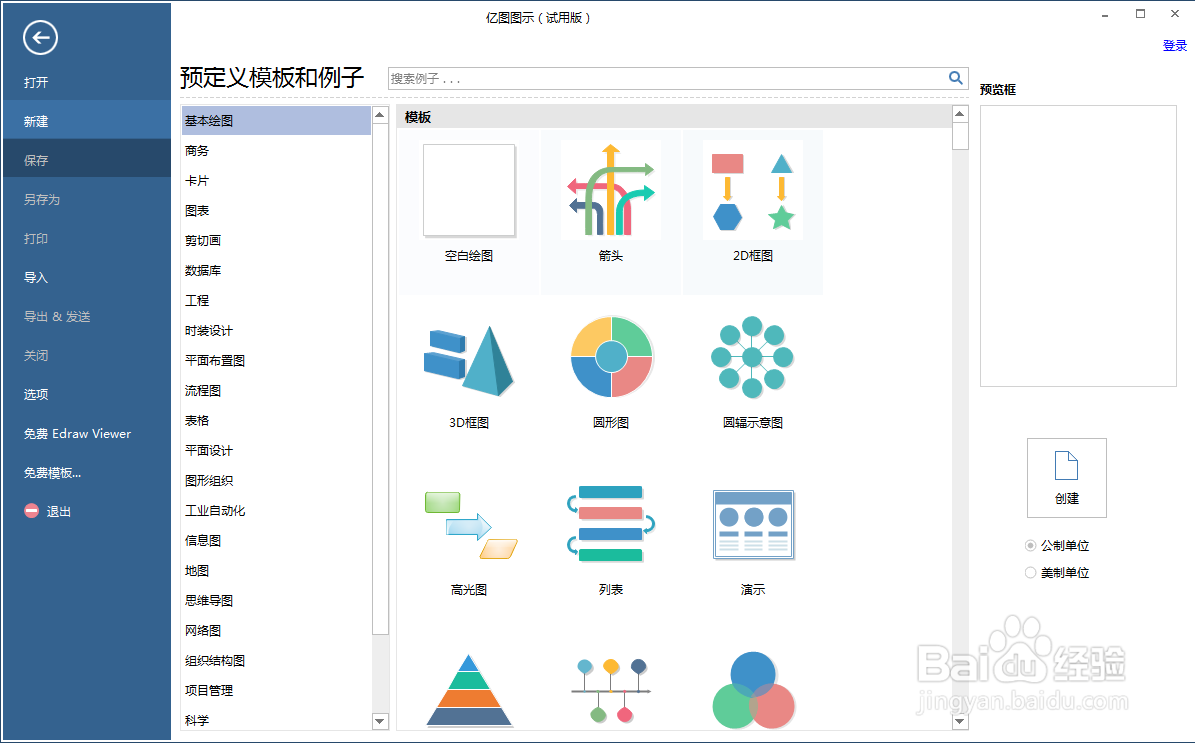
Task: Click the 创建 create document button
Action: pos(1066,478)
